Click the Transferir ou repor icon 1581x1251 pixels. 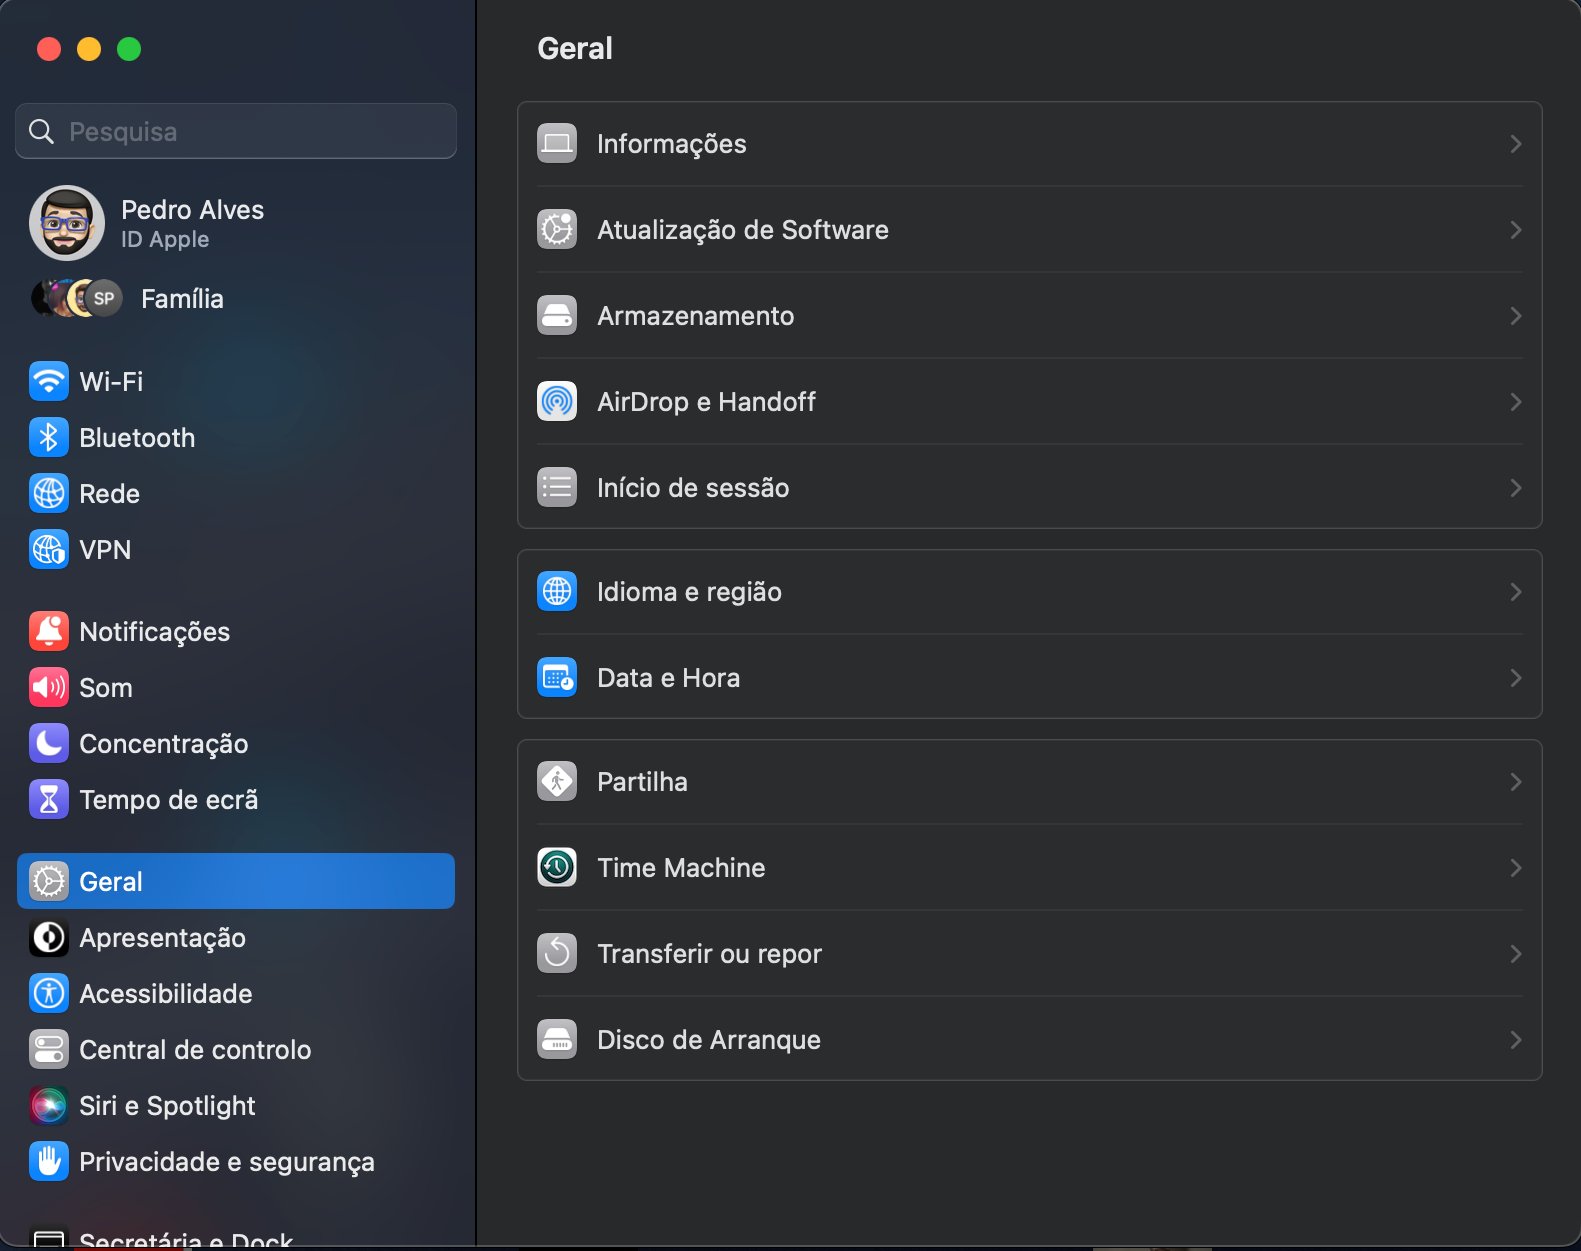557,953
